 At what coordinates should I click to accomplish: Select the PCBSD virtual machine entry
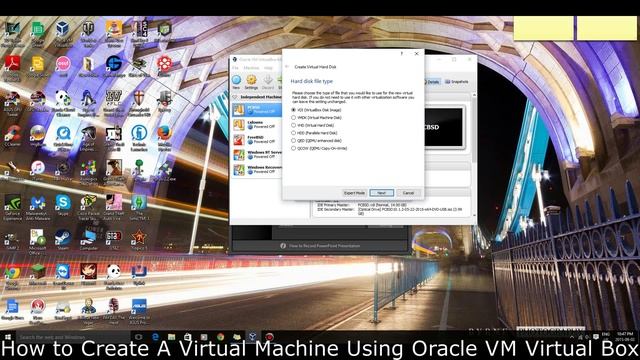point(257,109)
